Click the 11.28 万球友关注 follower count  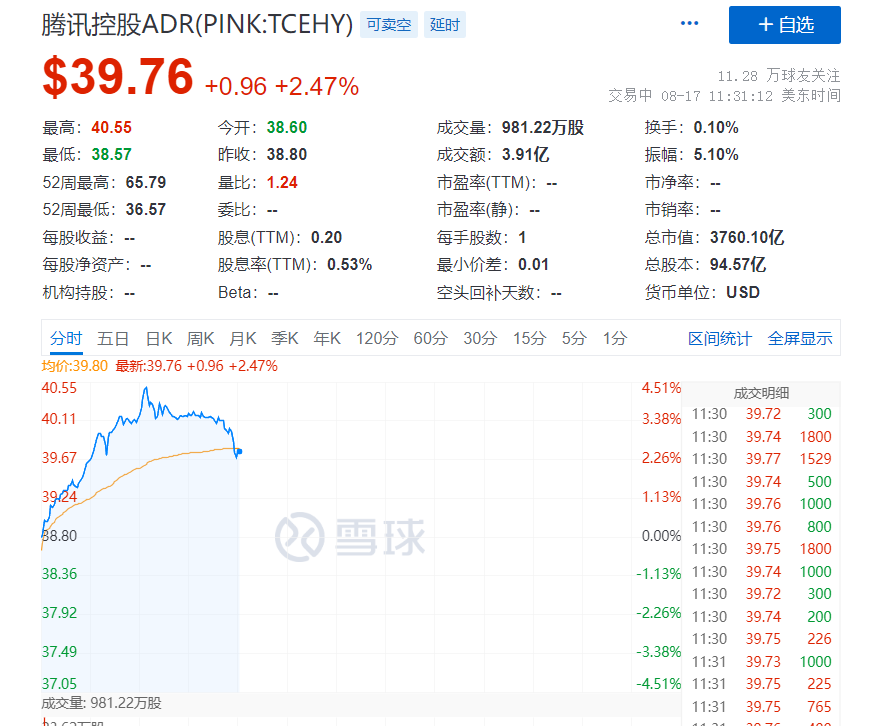779,76
